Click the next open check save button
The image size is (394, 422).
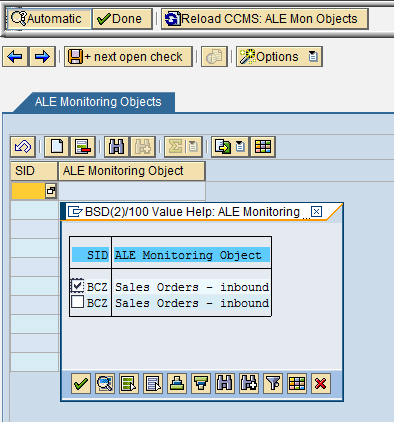coord(128,57)
